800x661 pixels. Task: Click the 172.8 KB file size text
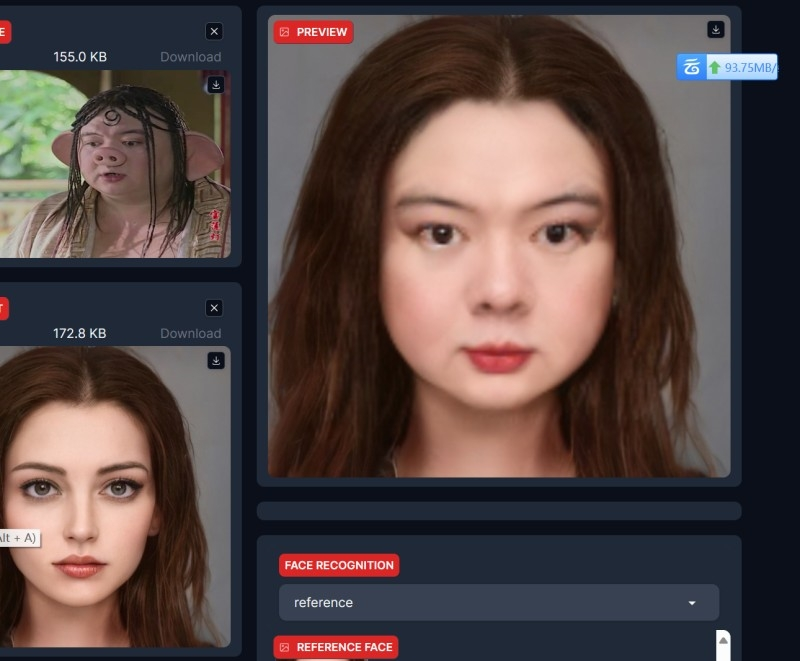coord(80,333)
